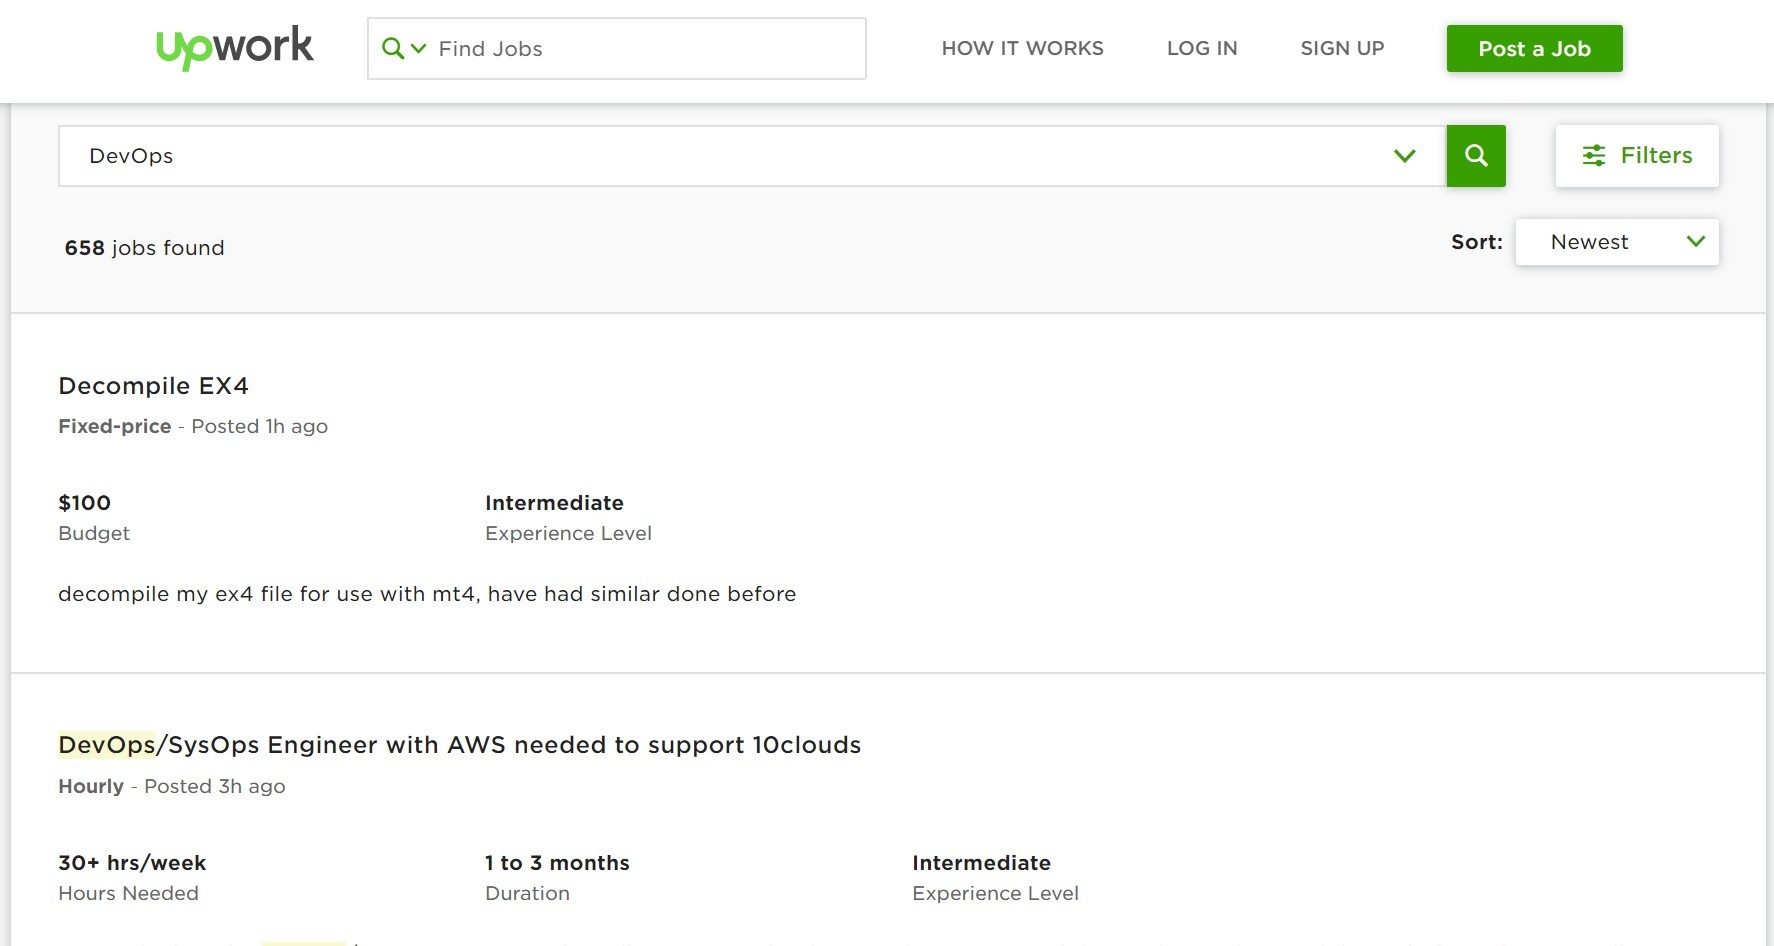
Task: Open the DevOps/SysOps Engineer job posting
Action: tap(459, 745)
